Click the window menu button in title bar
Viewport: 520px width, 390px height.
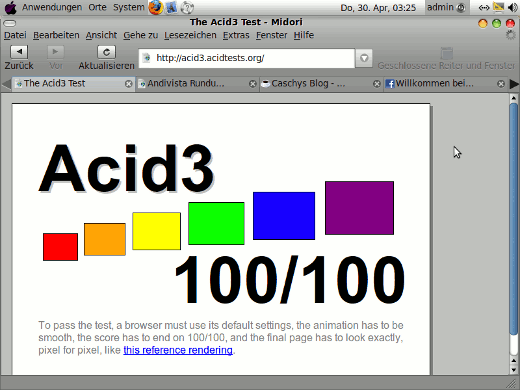9,23
